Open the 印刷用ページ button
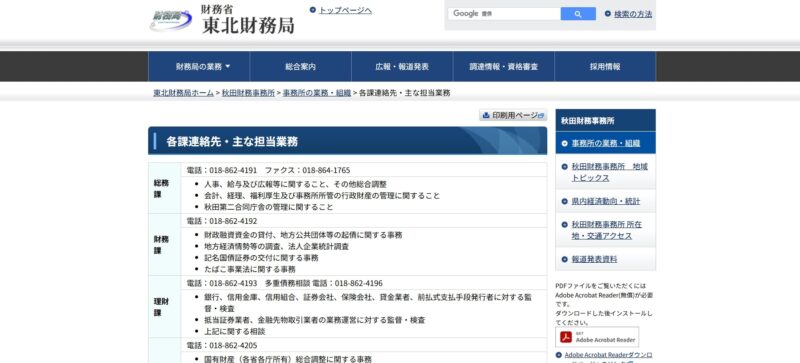Viewport: 800px width, 363px height. click(513, 115)
